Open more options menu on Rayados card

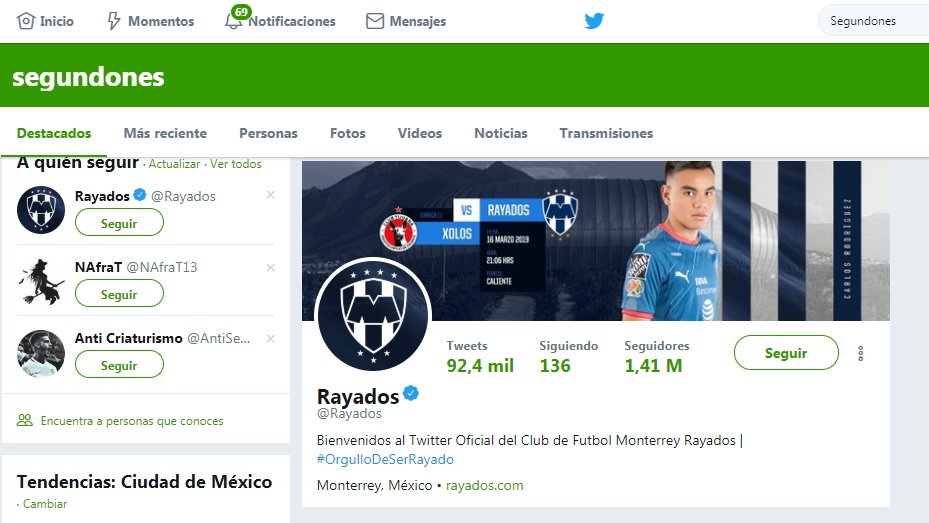point(860,353)
